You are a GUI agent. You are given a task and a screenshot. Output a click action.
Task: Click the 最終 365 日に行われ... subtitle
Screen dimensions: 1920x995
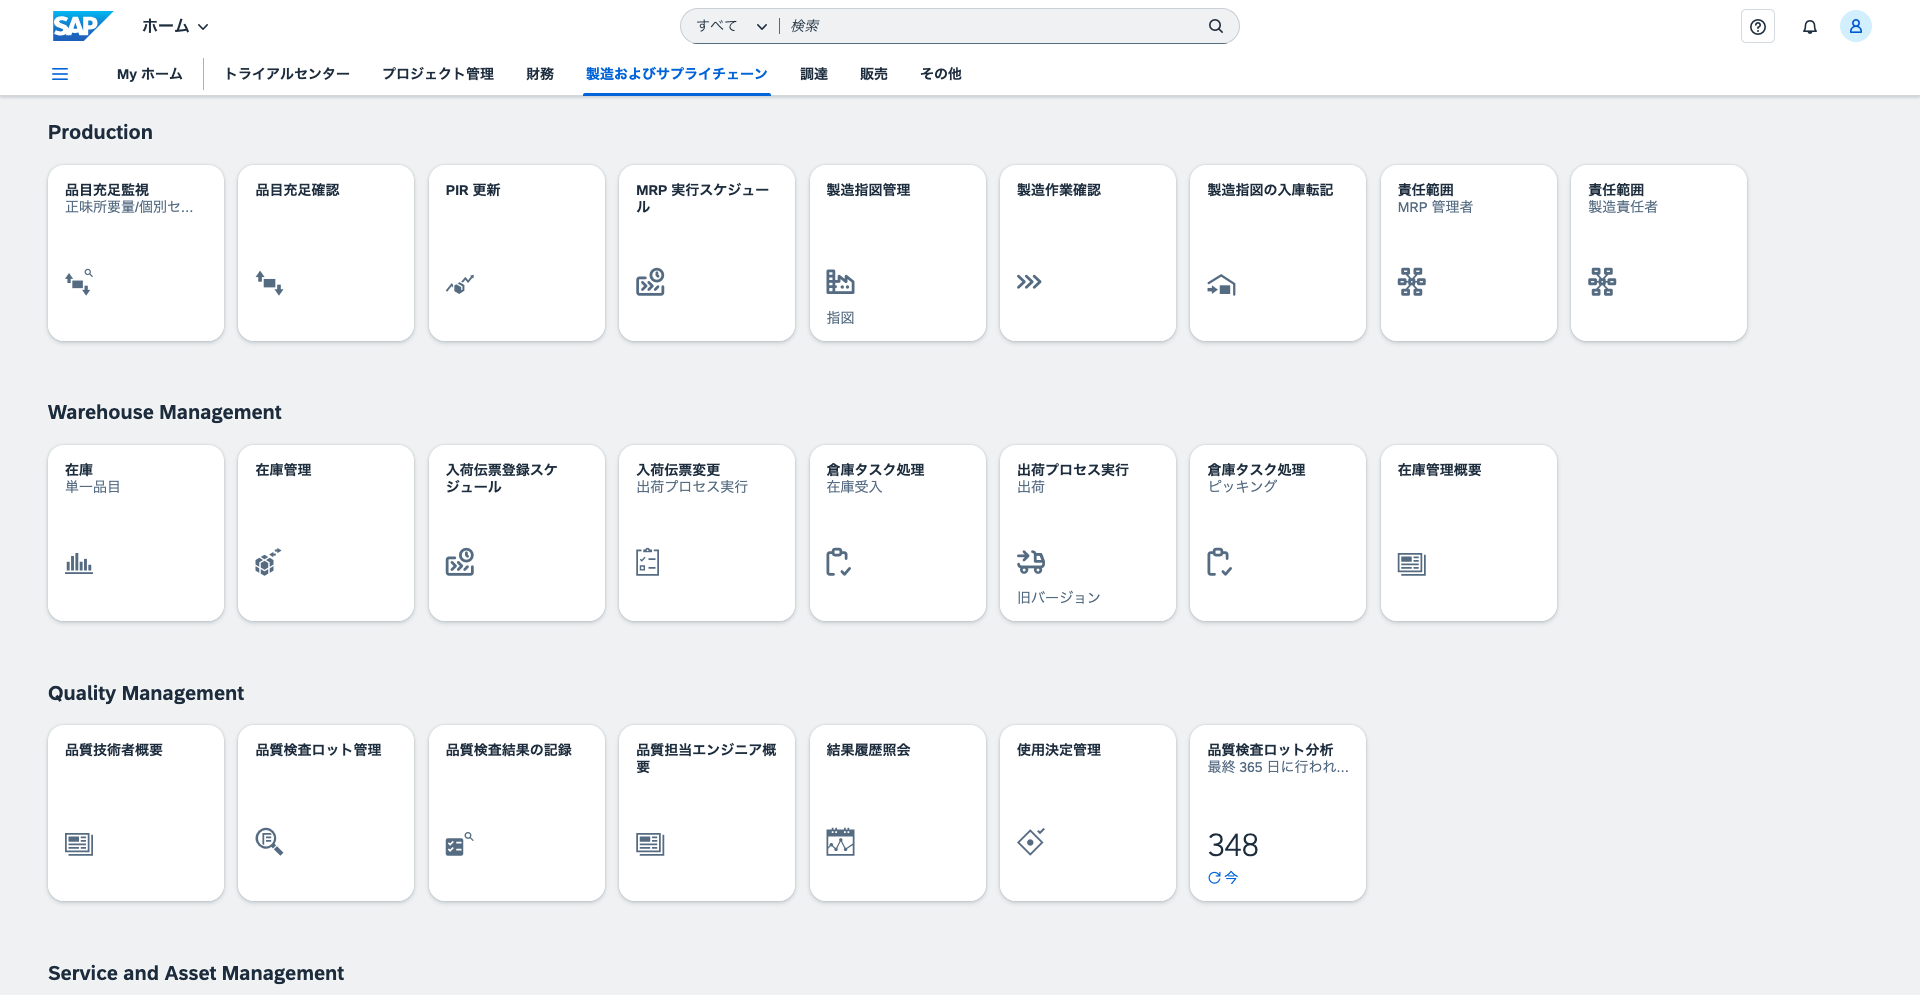[1278, 767]
